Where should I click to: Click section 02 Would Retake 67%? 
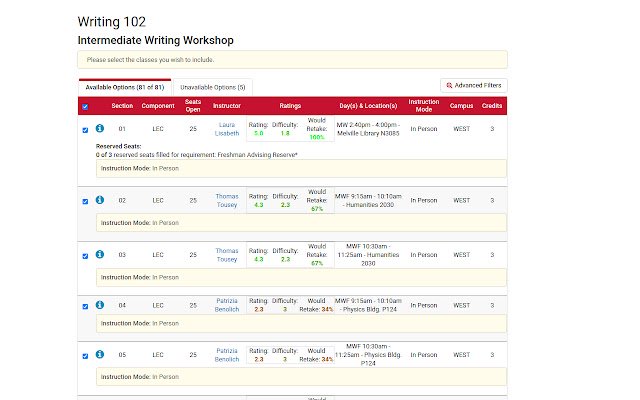[317, 209]
